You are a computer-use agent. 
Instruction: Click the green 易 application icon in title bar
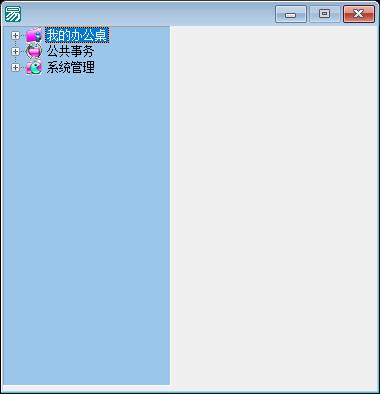pos(13,14)
